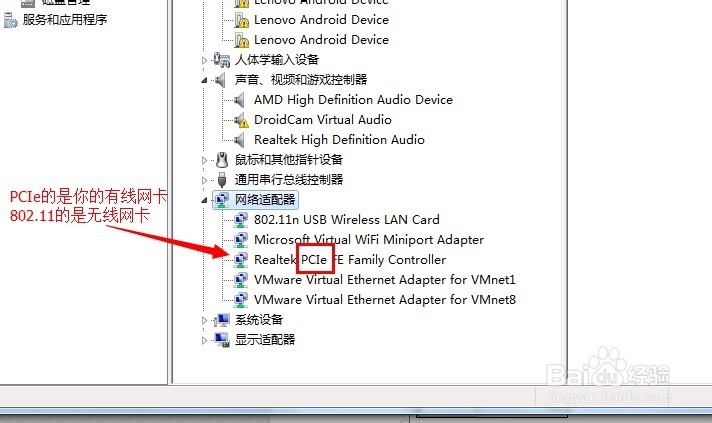The image size is (712, 423).
Task: Click the VMnet8 adapter icon
Action: click(241, 300)
